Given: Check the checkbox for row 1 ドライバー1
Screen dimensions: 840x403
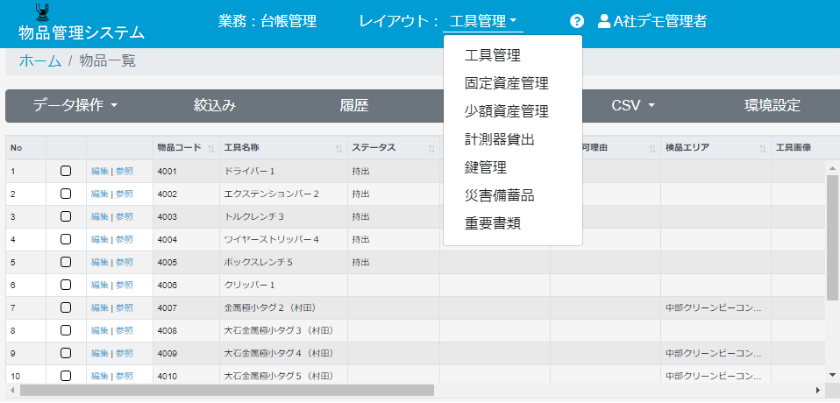Looking at the screenshot, I should pos(66,171).
